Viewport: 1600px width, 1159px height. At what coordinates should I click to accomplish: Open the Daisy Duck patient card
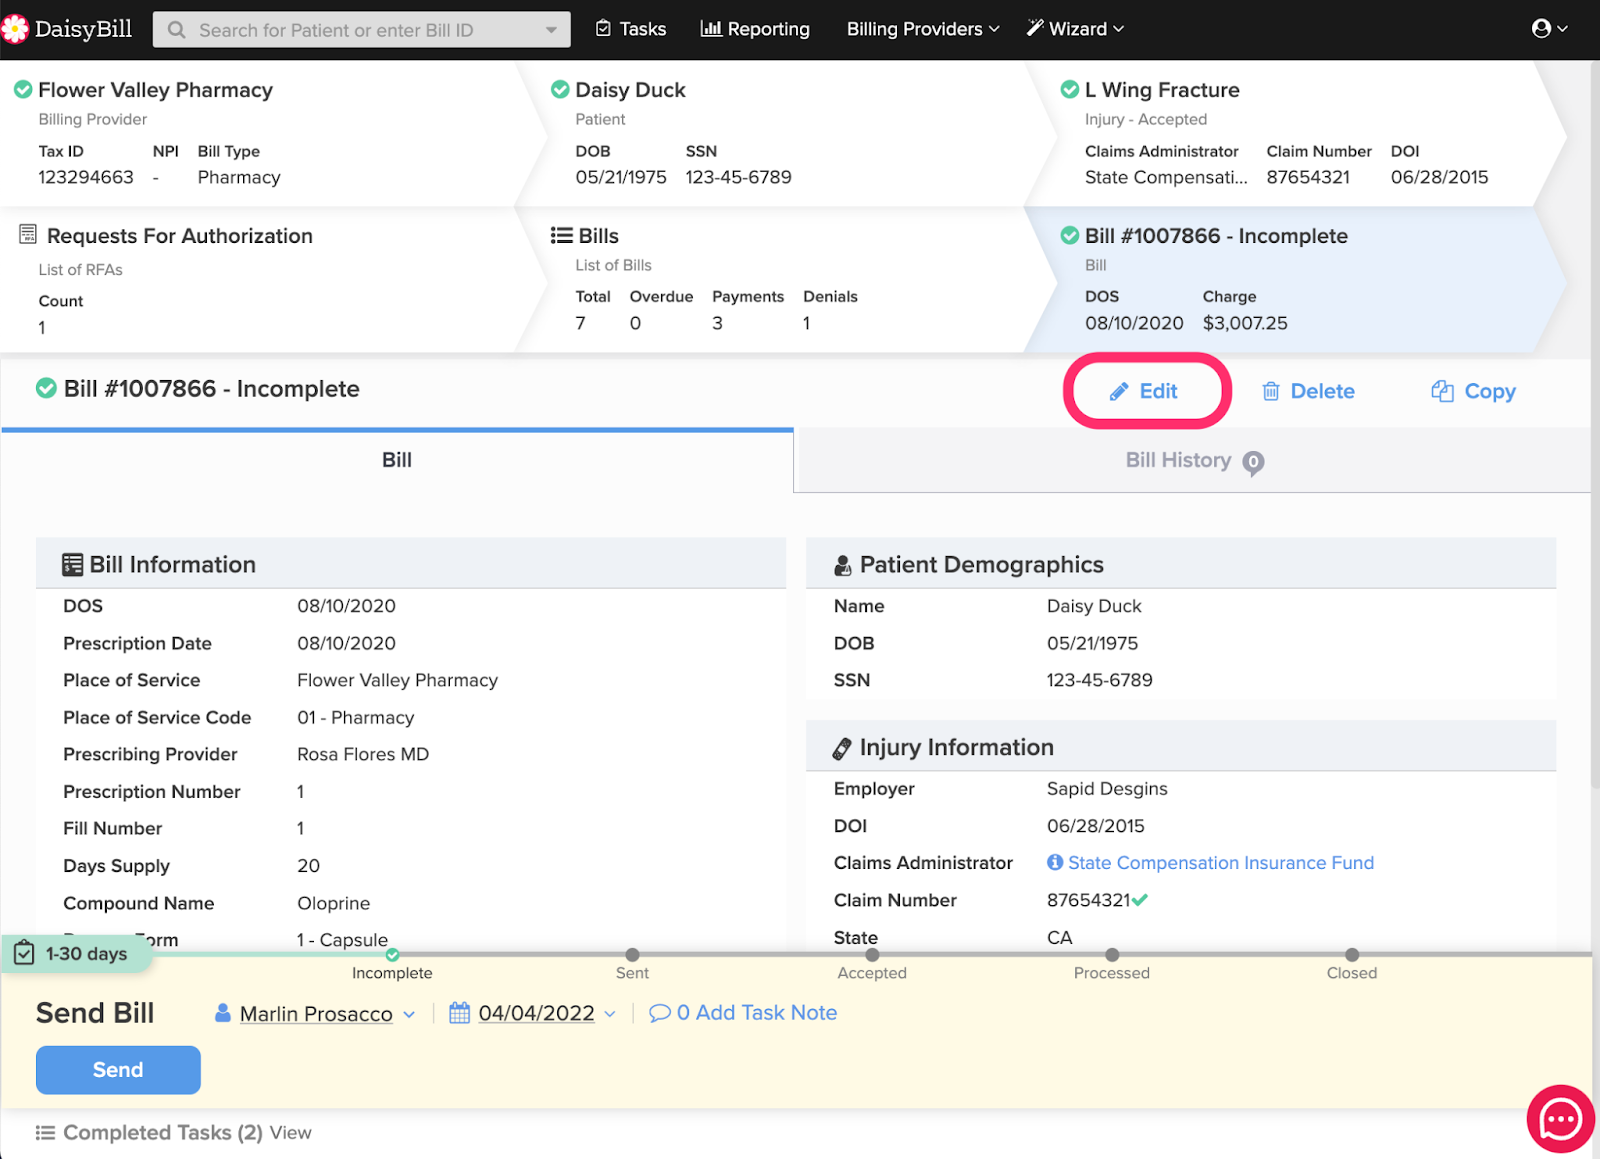[x=785, y=133]
